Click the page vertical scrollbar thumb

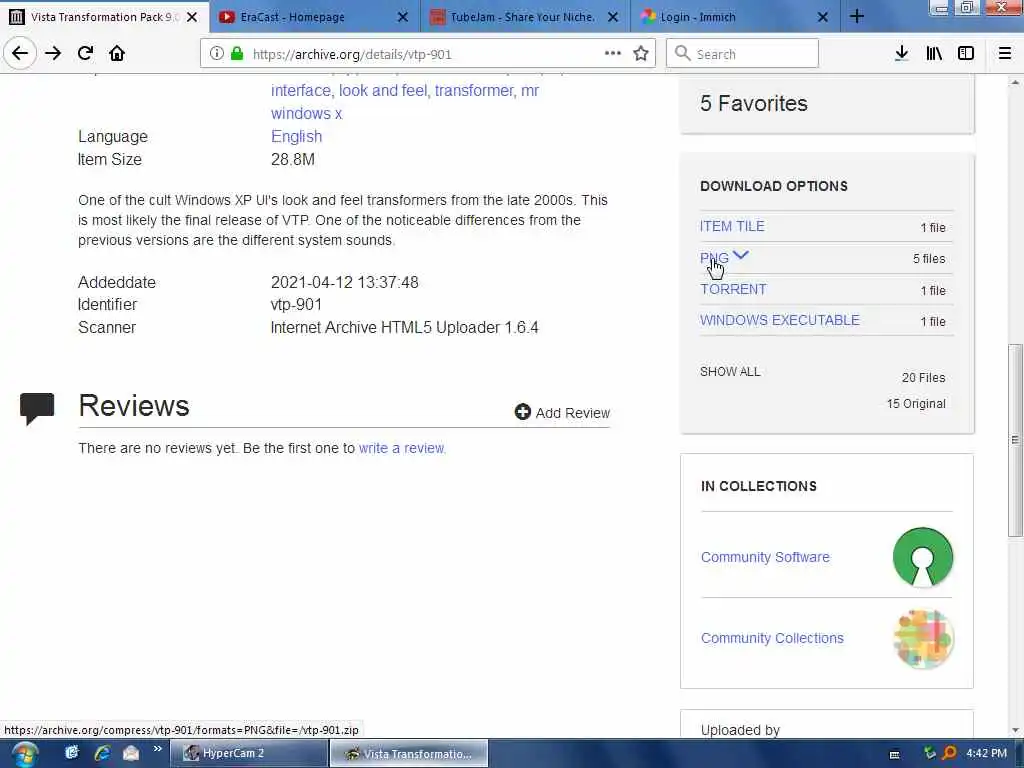pyautogui.click(x=1016, y=440)
